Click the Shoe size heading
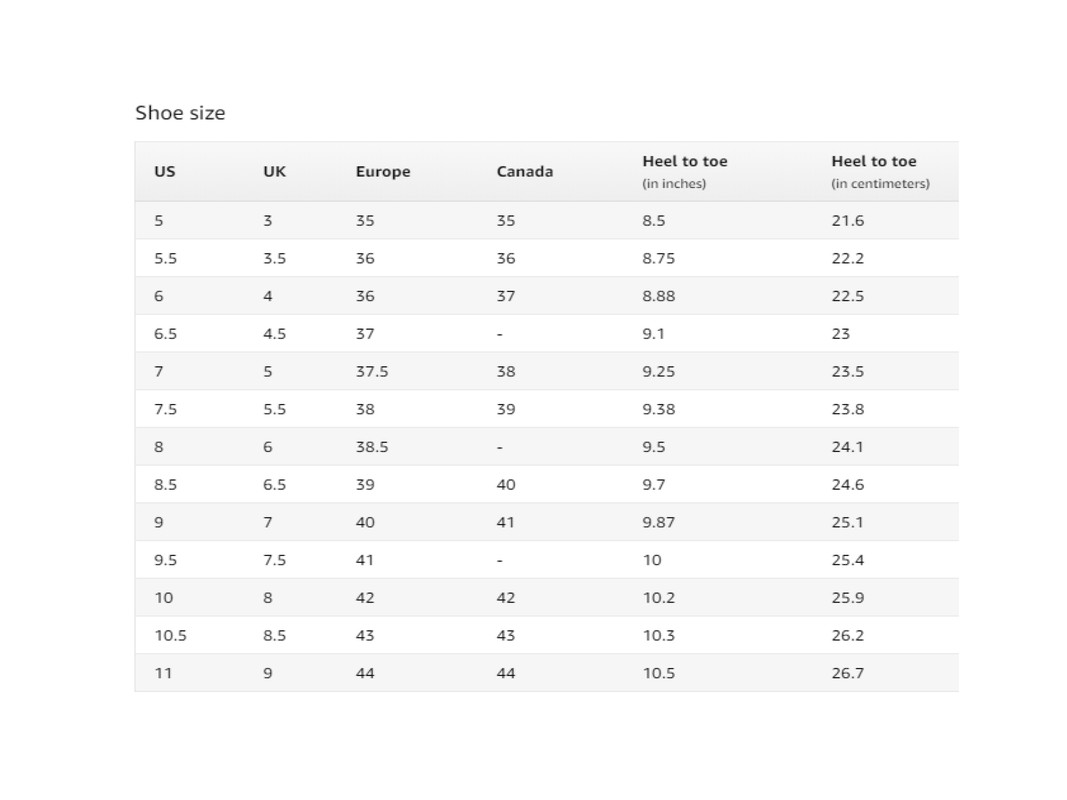This screenshot has height=800, width=1067. coord(180,113)
